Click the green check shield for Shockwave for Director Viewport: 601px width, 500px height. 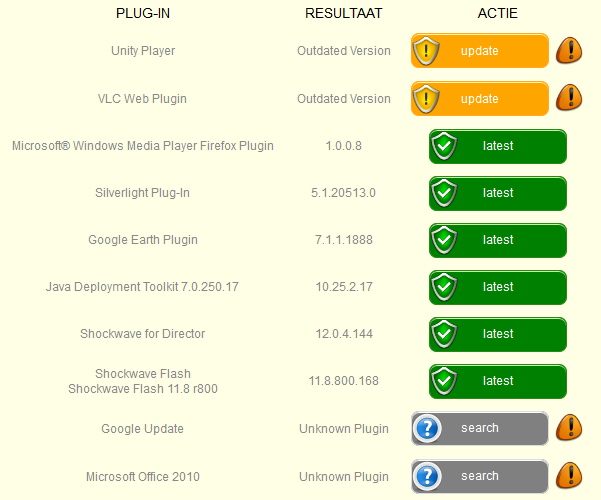click(444, 334)
